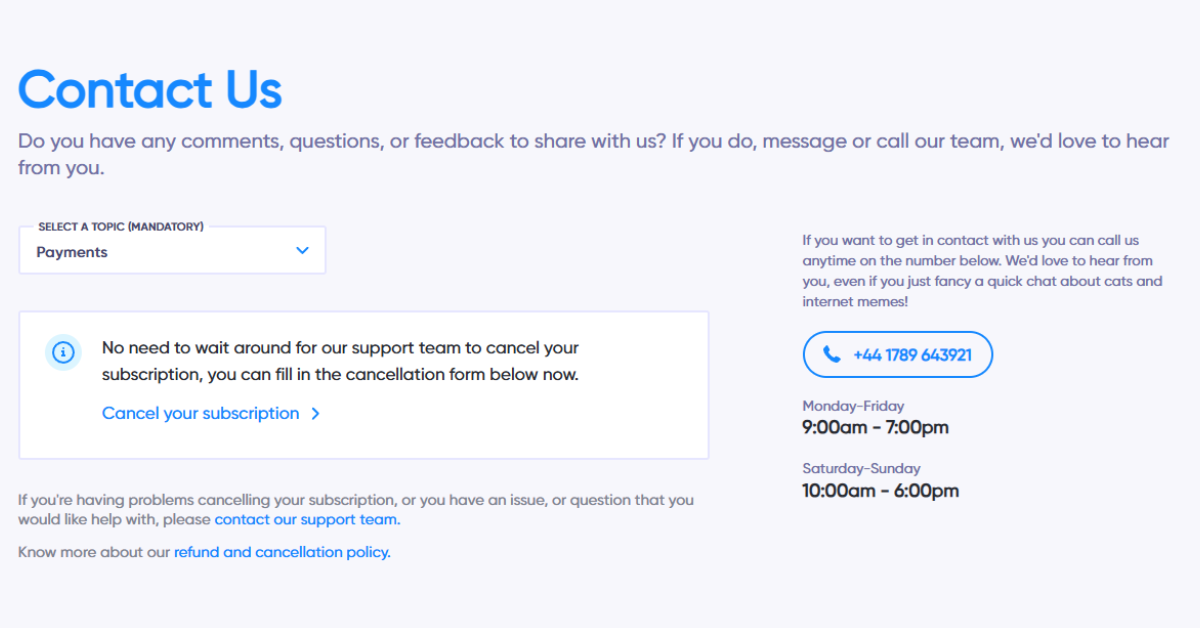Visit the "refund and cancellation policy" link
Image resolution: width=1200 pixels, height=628 pixels.
click(x=281, y=552)
